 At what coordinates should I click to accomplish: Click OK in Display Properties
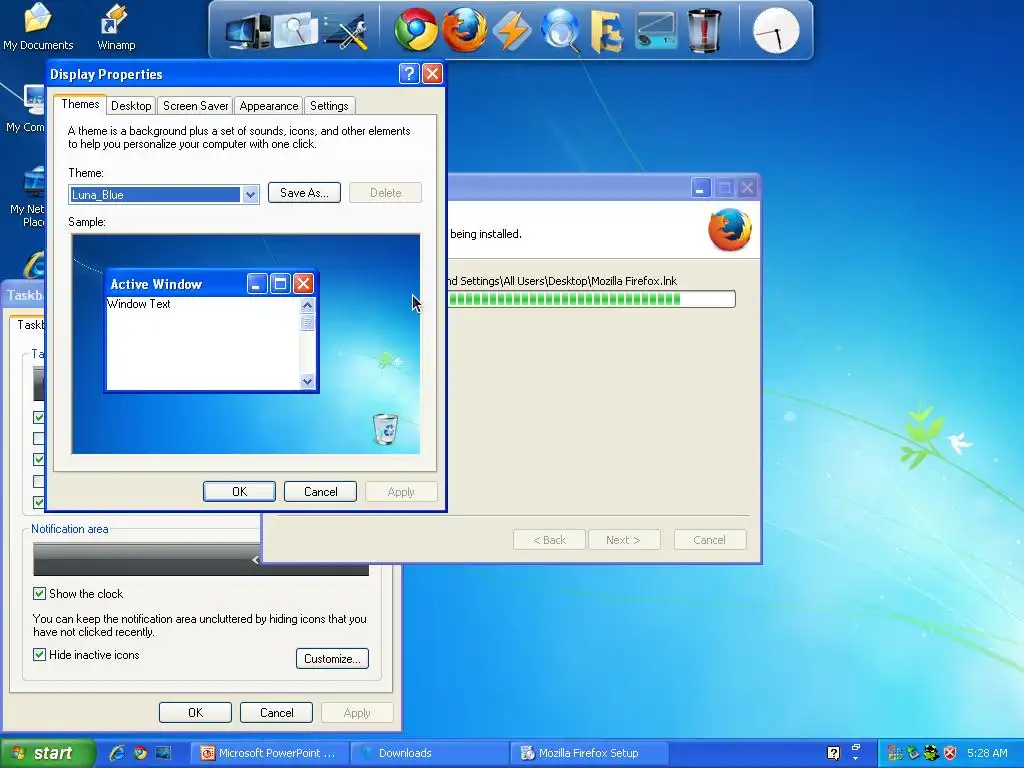click(x=240, y=492)
